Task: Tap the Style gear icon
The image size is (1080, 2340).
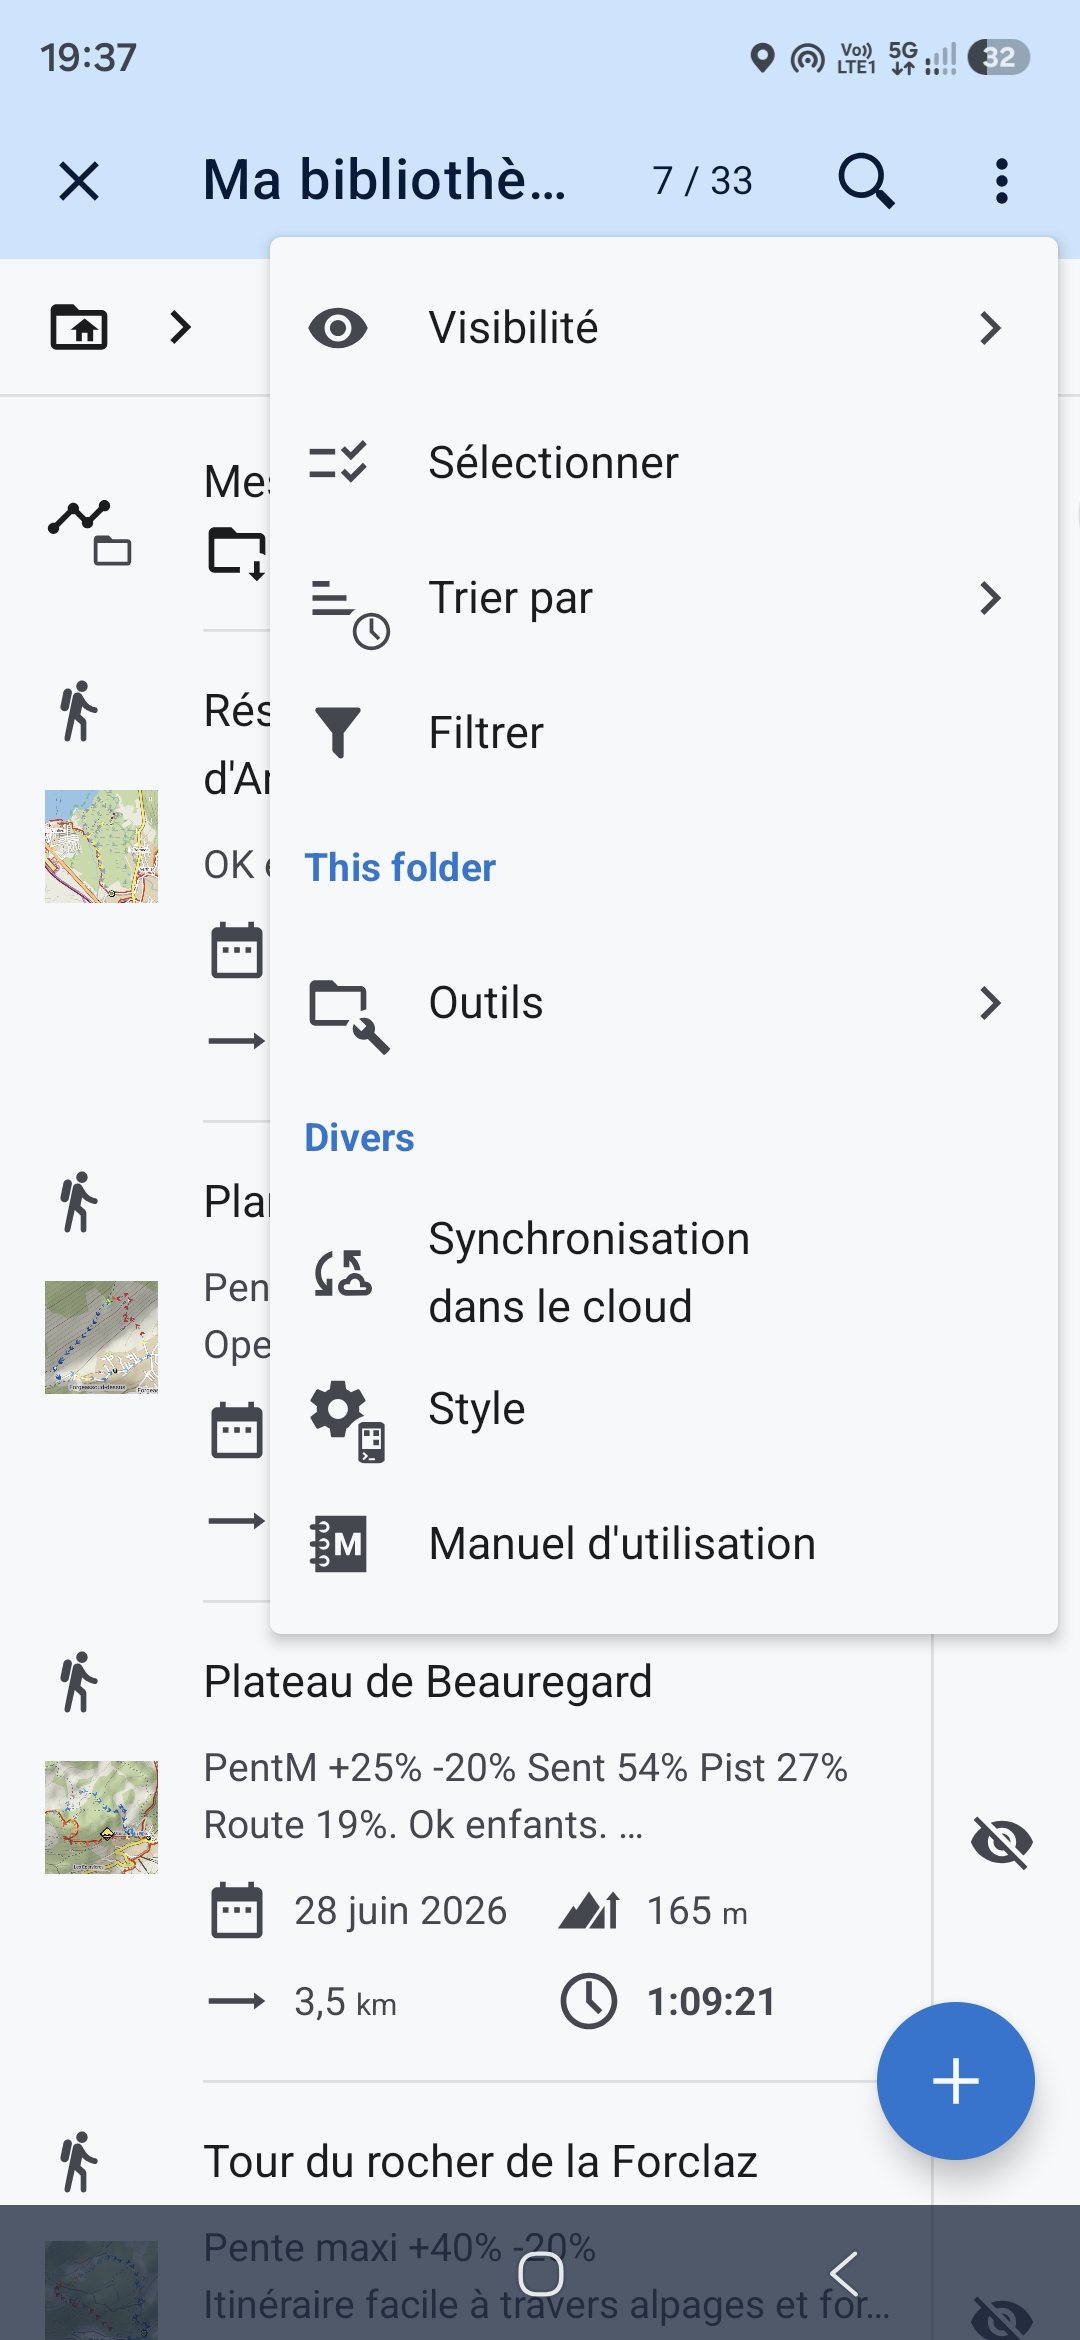Action: 347,1420
